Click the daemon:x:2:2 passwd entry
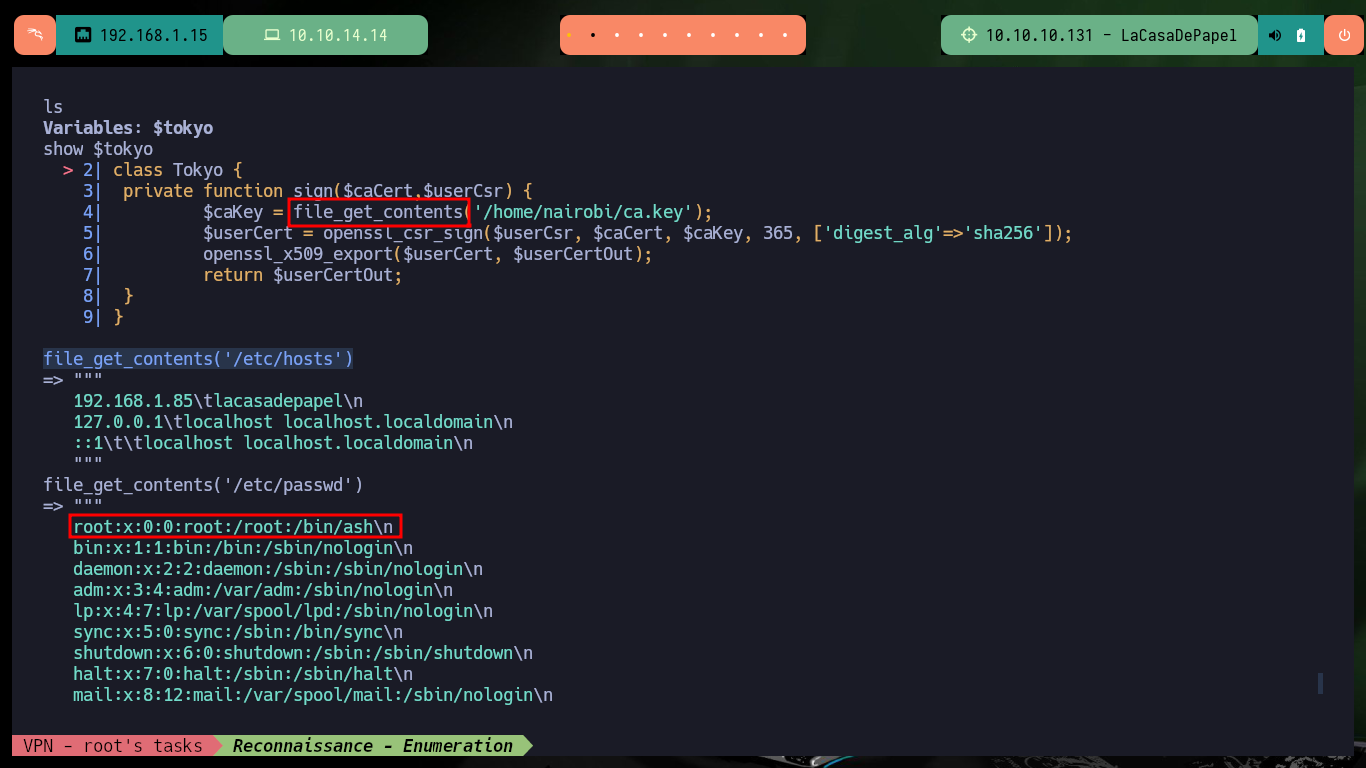The image size is (1366, 768). click(x=278, y=569)
